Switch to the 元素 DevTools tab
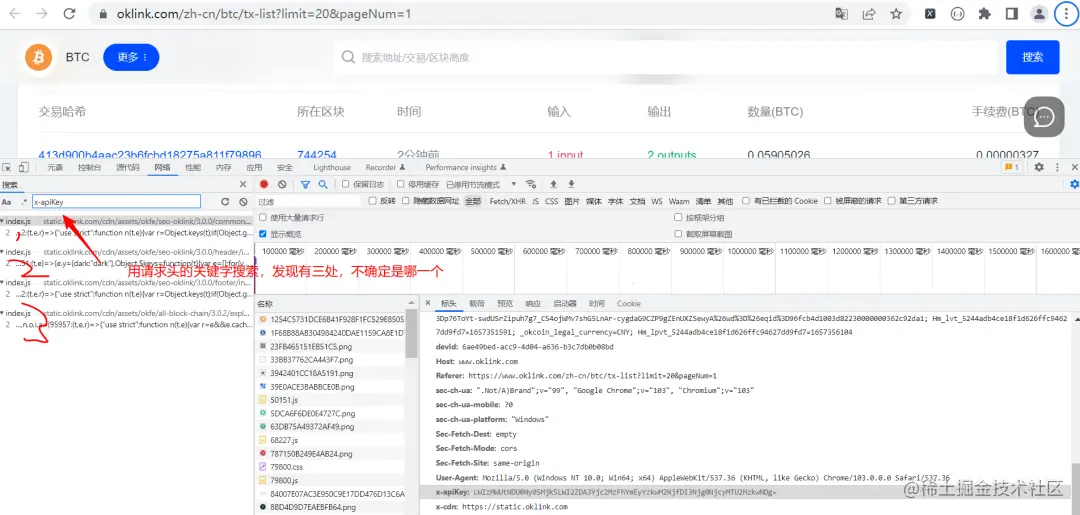Image resolution: width=1080 pixels, height=515 pixels. tap(55, 167)
